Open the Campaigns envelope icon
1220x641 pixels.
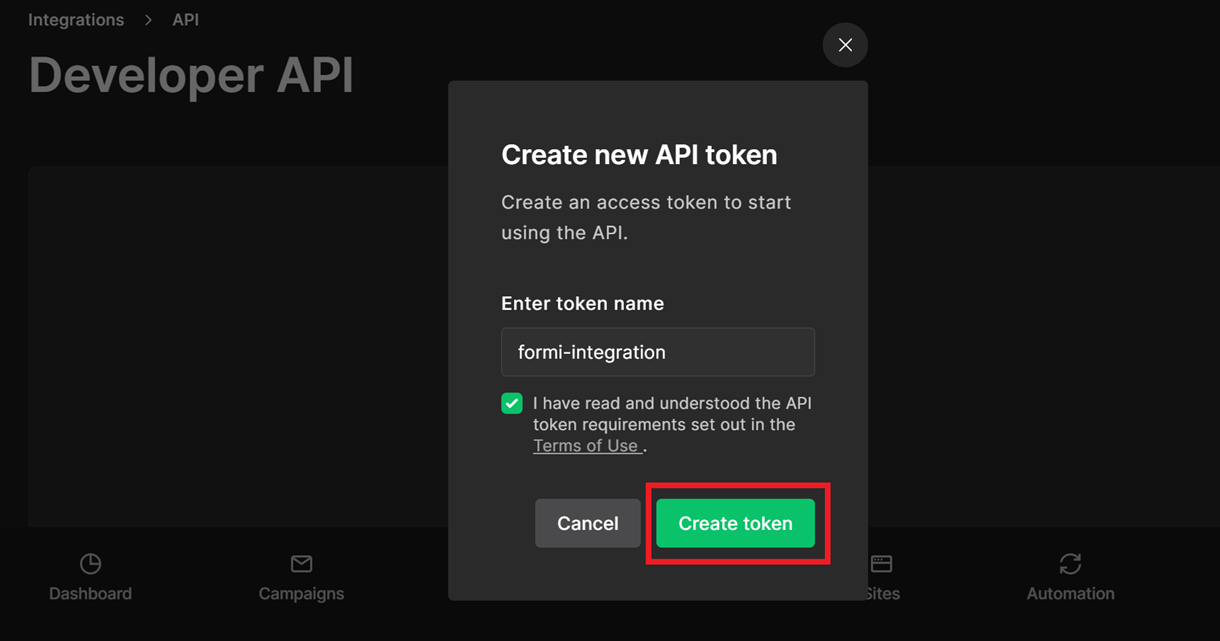coord(301,564)
